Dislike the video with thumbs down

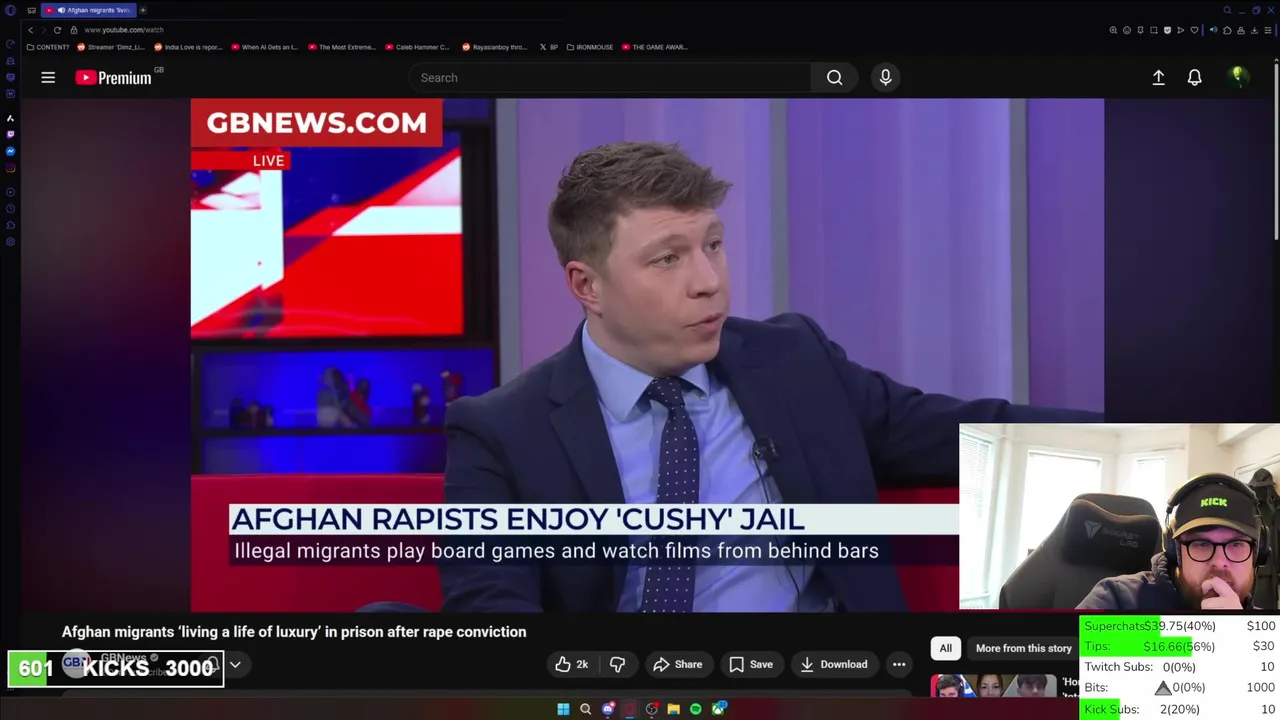[617, 664]
